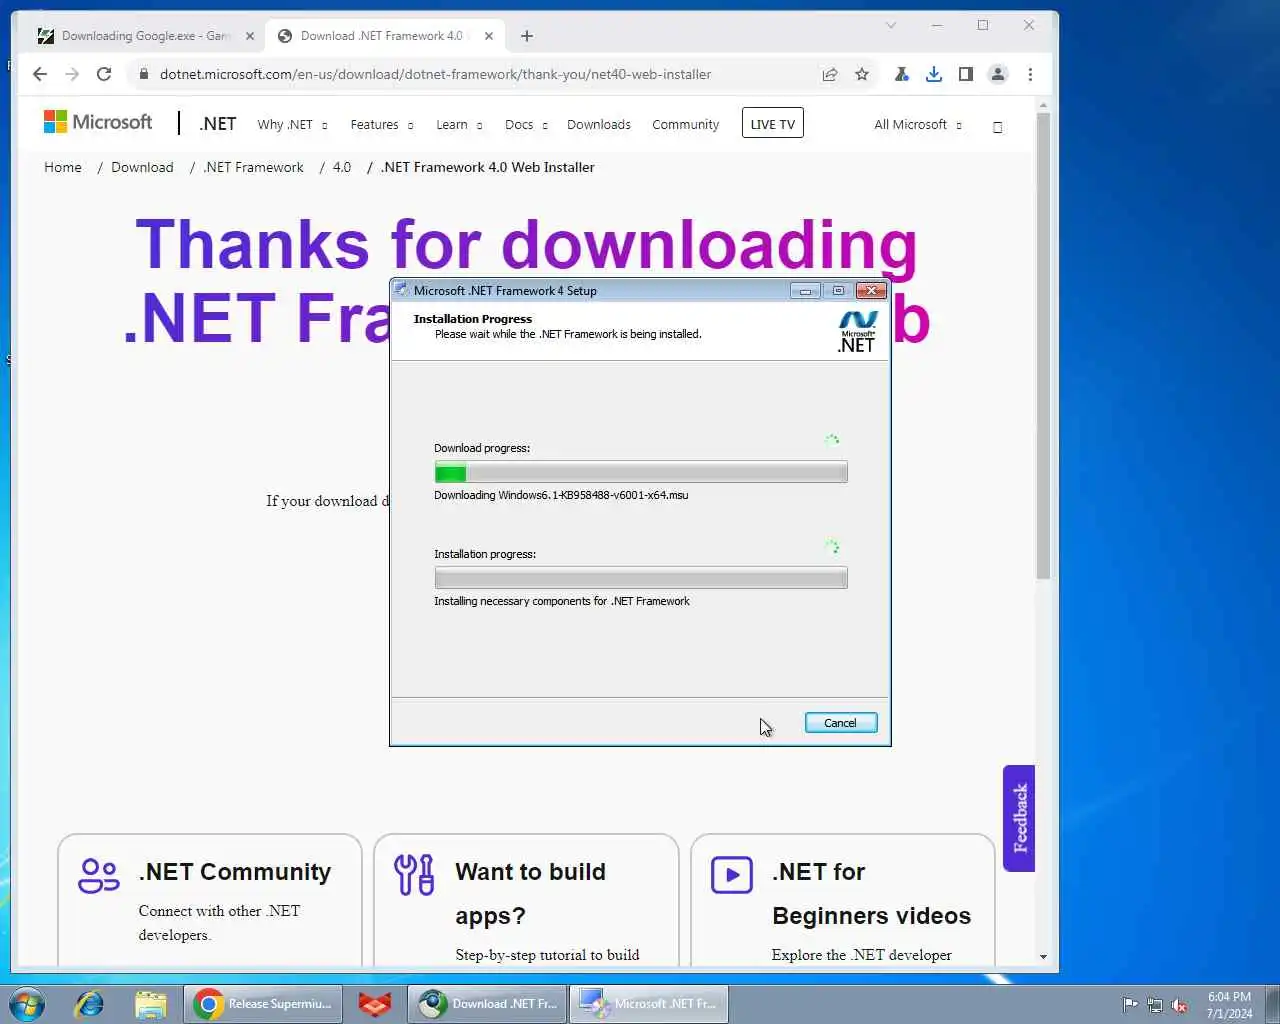Screen dimensions: 1280x1024
Task: Click Installation progress bar
Action: (641, 578)
